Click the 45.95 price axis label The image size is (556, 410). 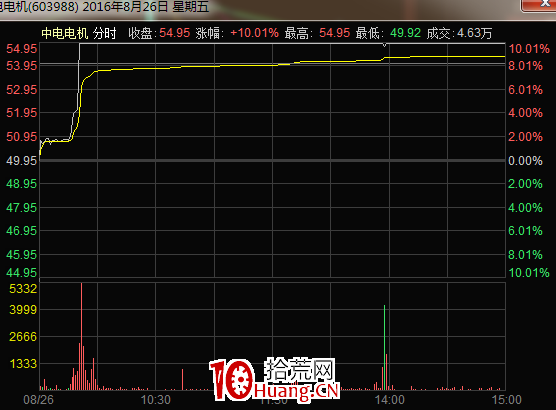point(22,255)
